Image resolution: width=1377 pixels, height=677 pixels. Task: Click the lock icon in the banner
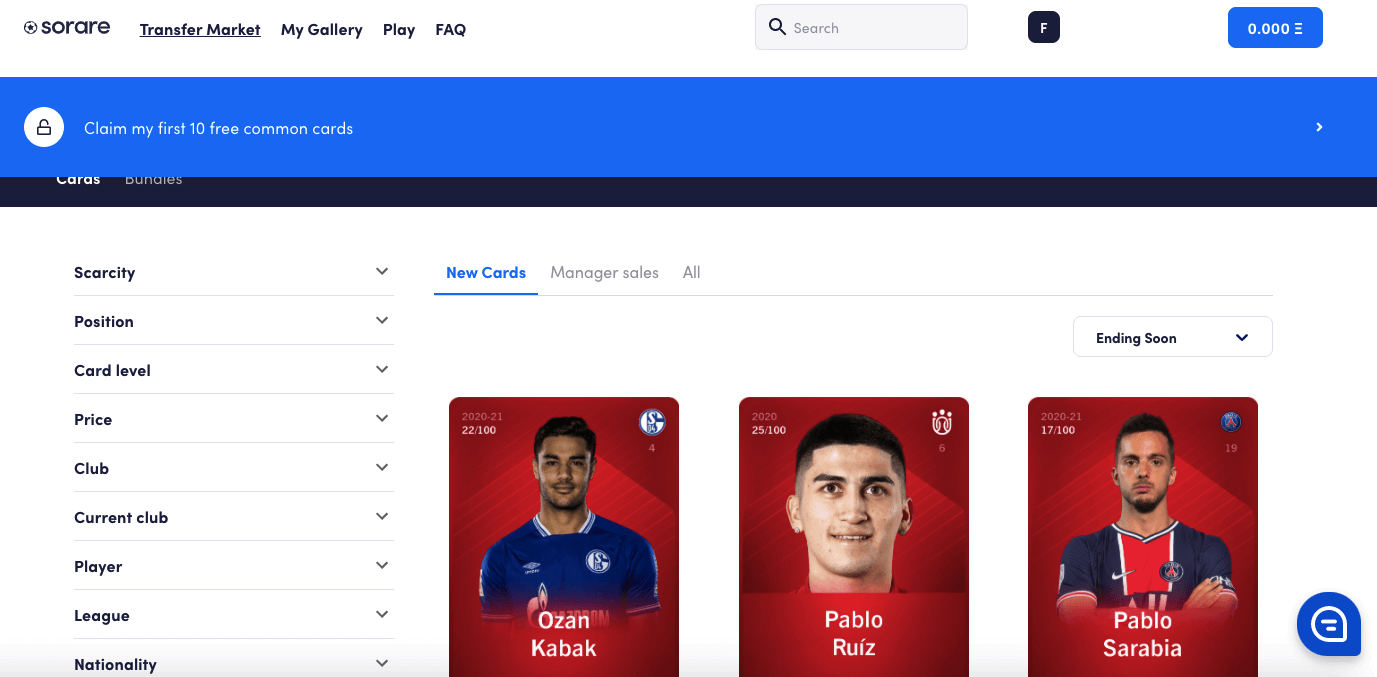tap(44, 127)
